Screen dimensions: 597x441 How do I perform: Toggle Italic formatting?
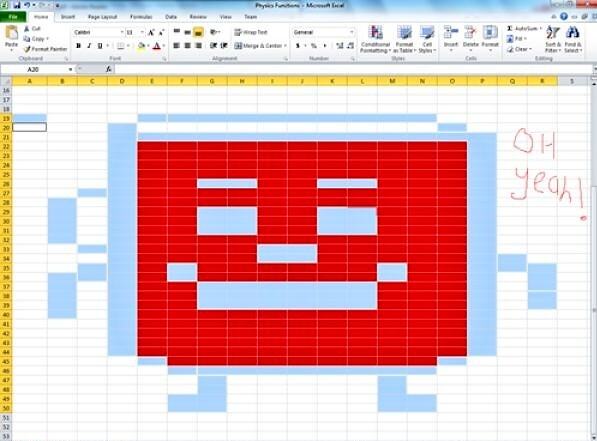[x=89, y=46]
